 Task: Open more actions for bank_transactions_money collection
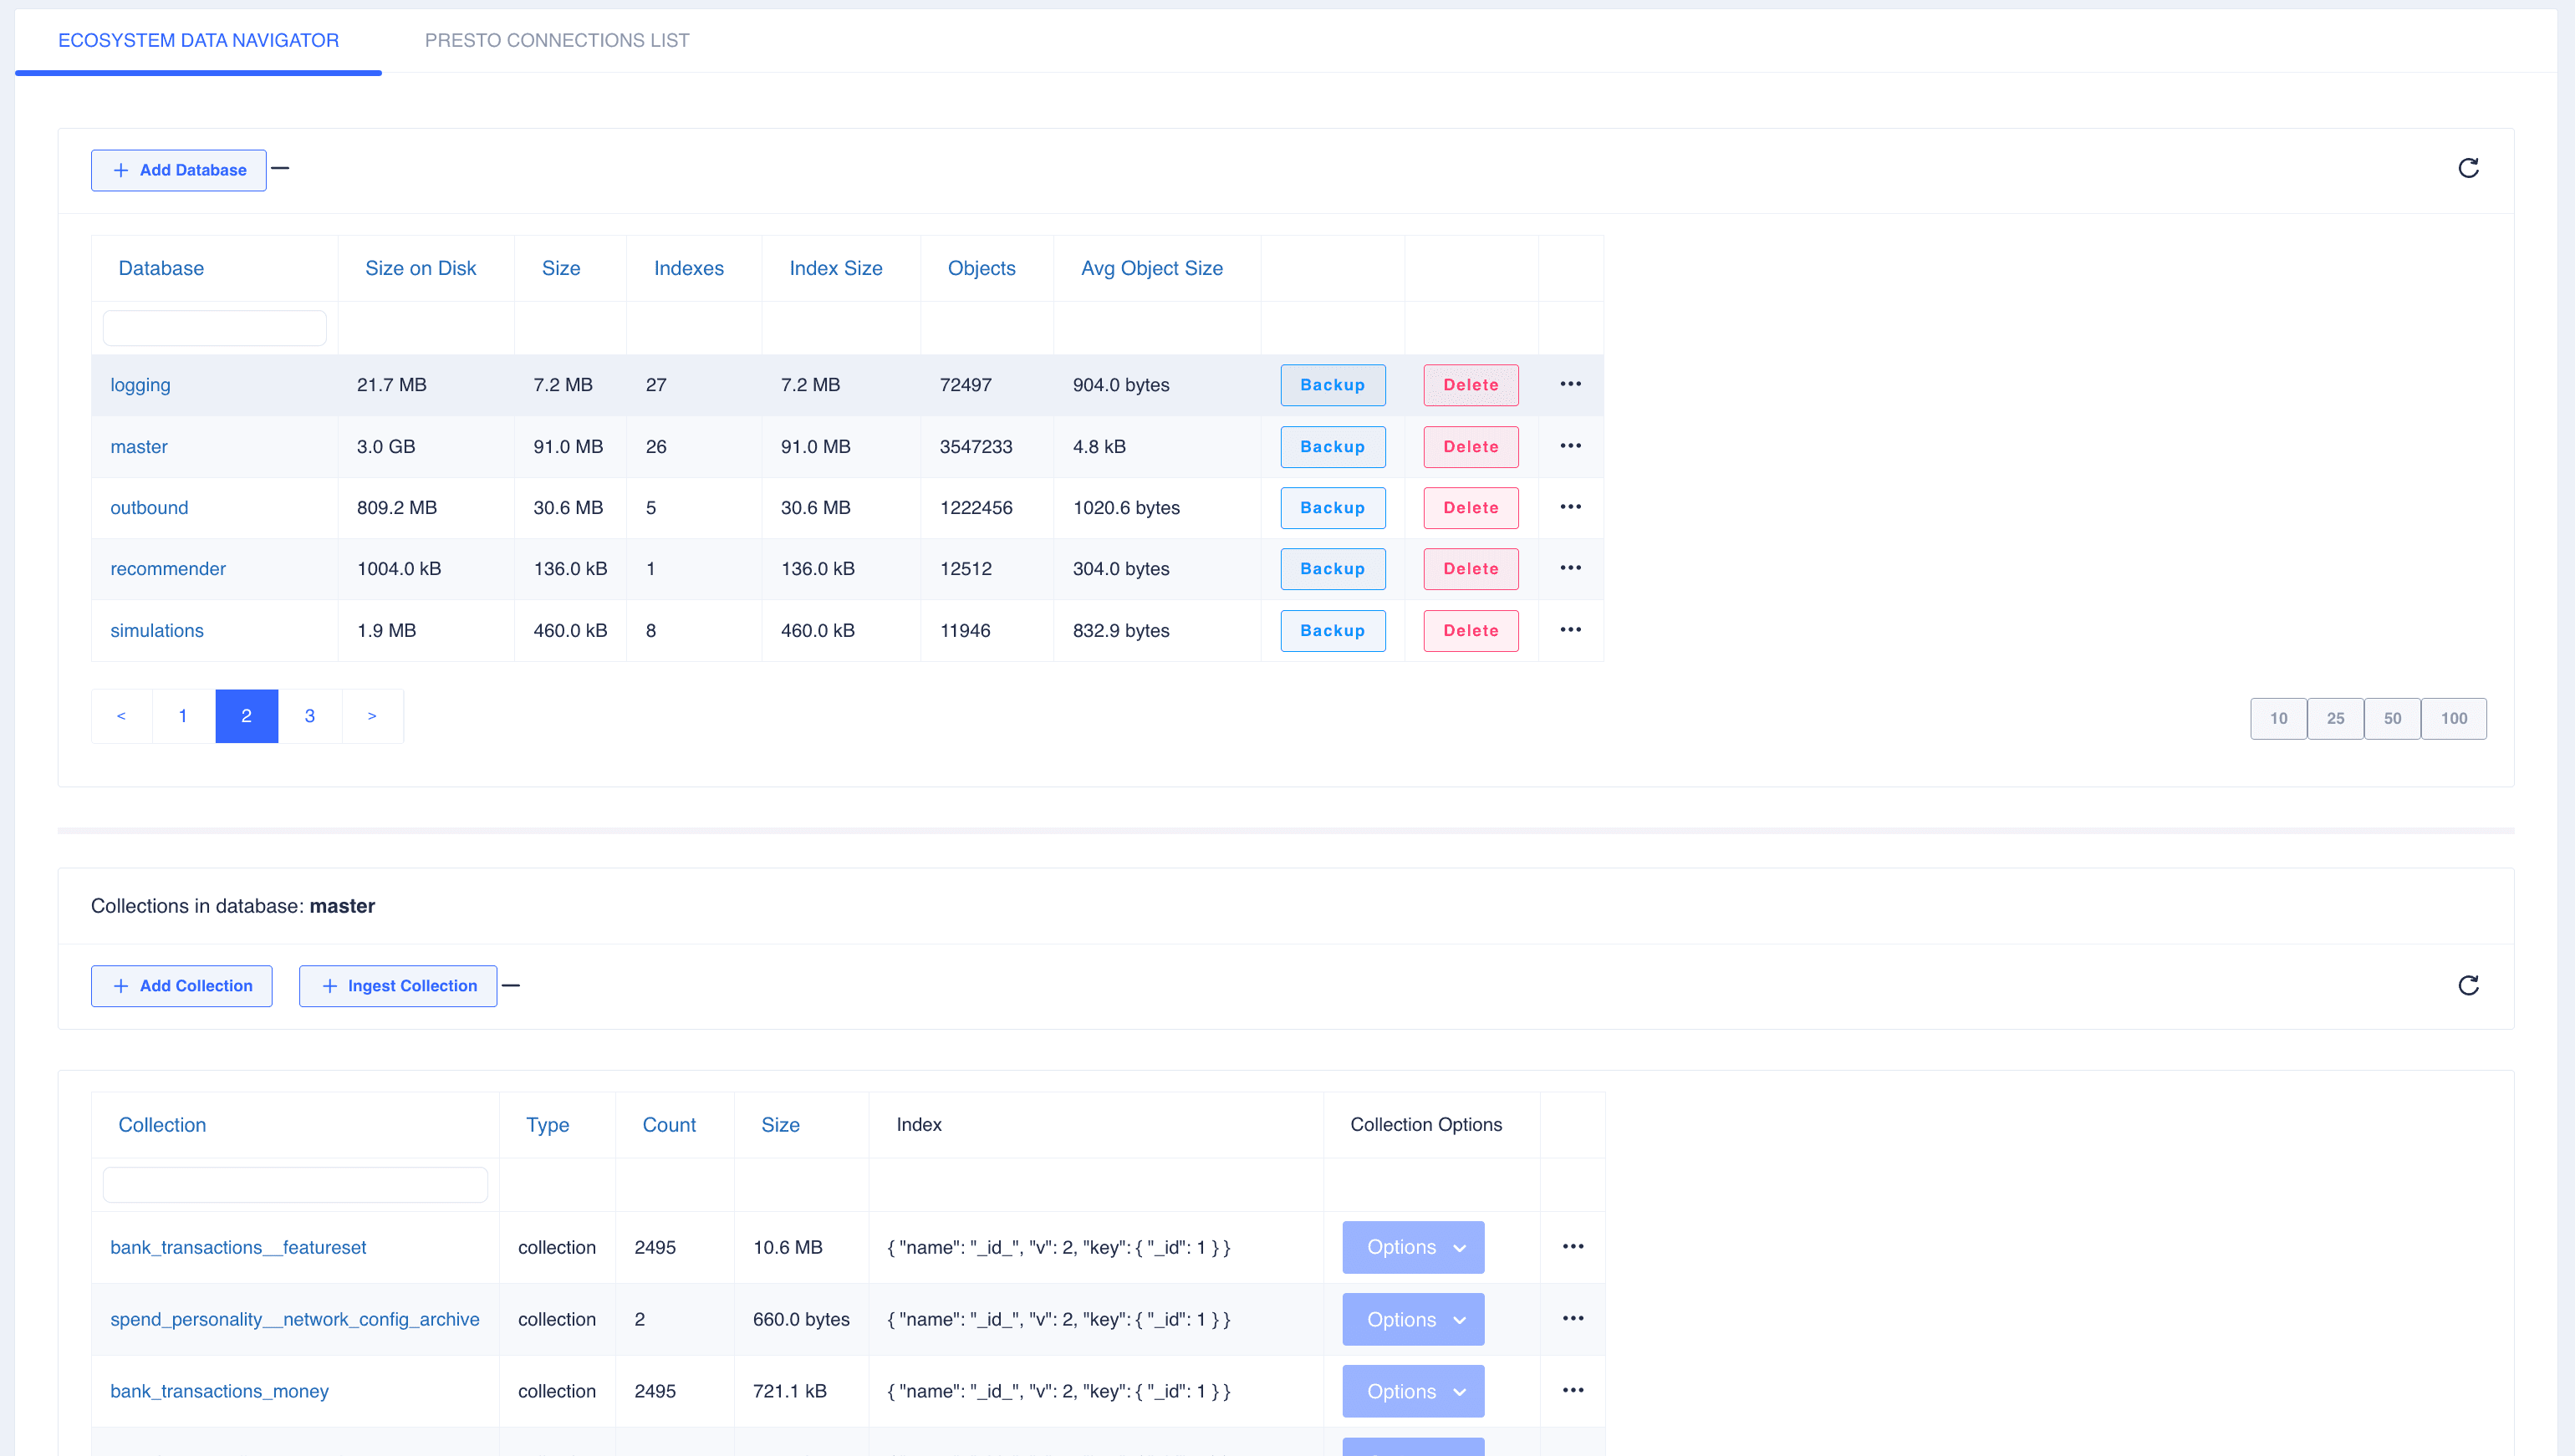tap(1572, 1390)
